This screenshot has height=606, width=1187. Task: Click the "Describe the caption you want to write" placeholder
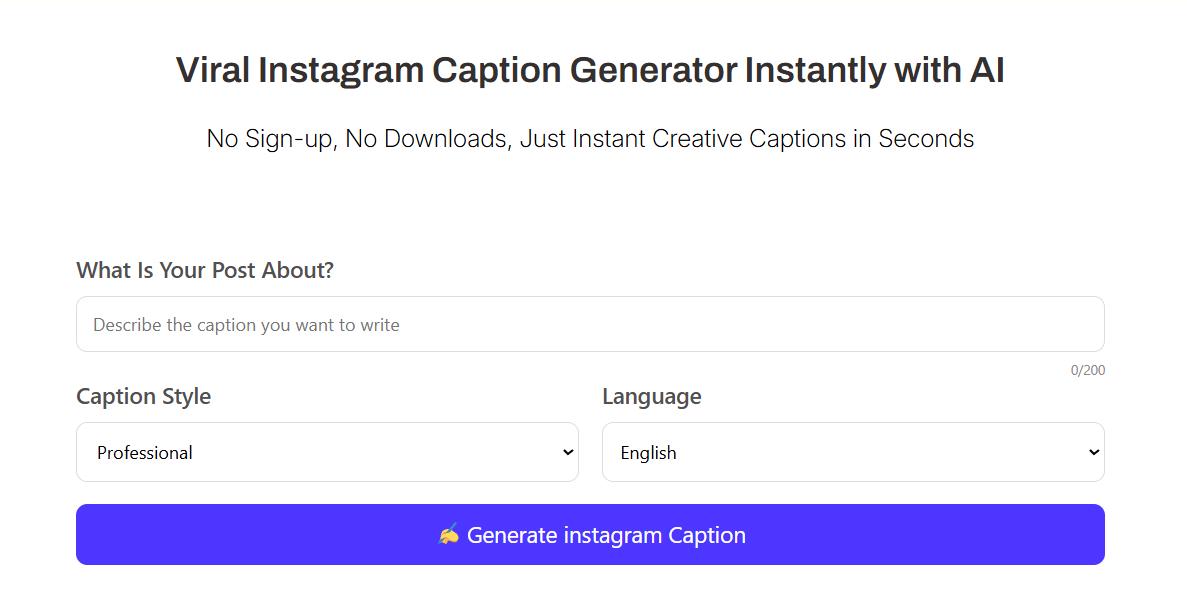tap(246, 325)
